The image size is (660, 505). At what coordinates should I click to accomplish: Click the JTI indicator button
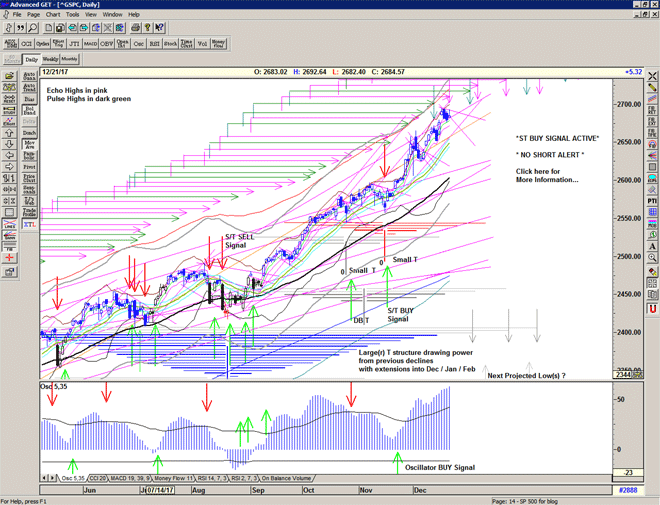(75, 43)
